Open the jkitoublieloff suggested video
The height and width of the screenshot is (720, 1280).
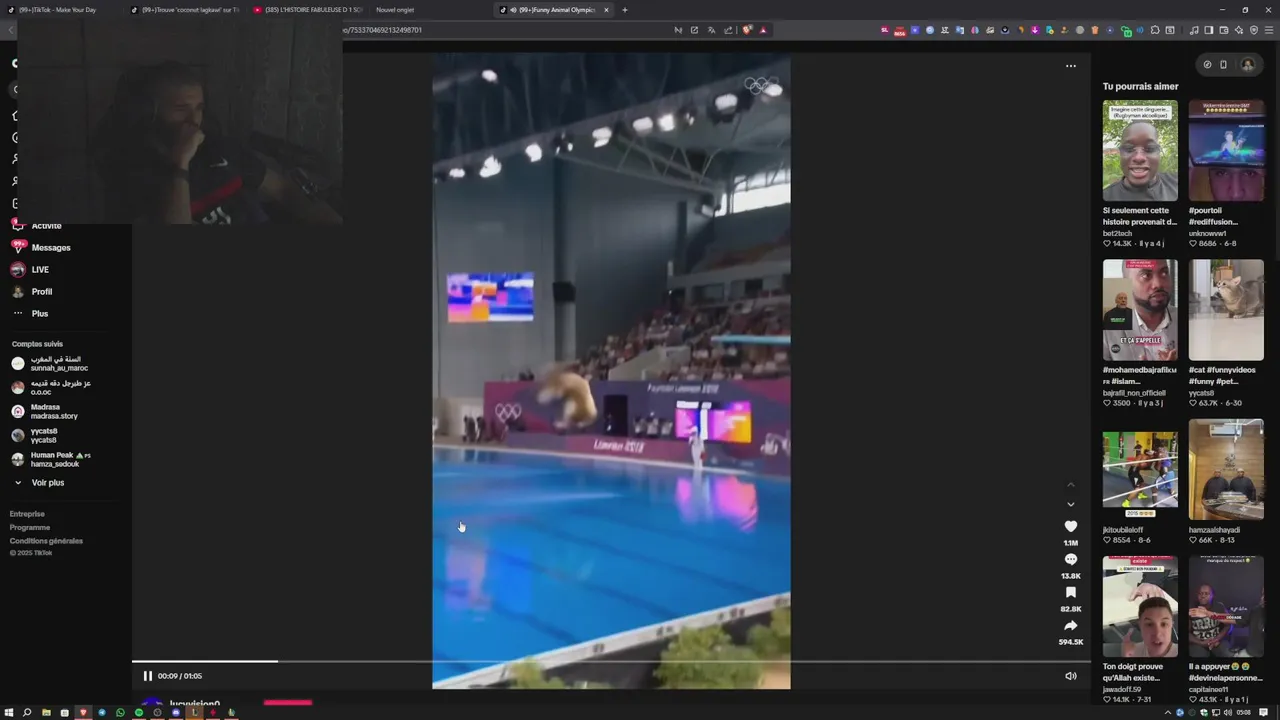tap(1140, 470)
